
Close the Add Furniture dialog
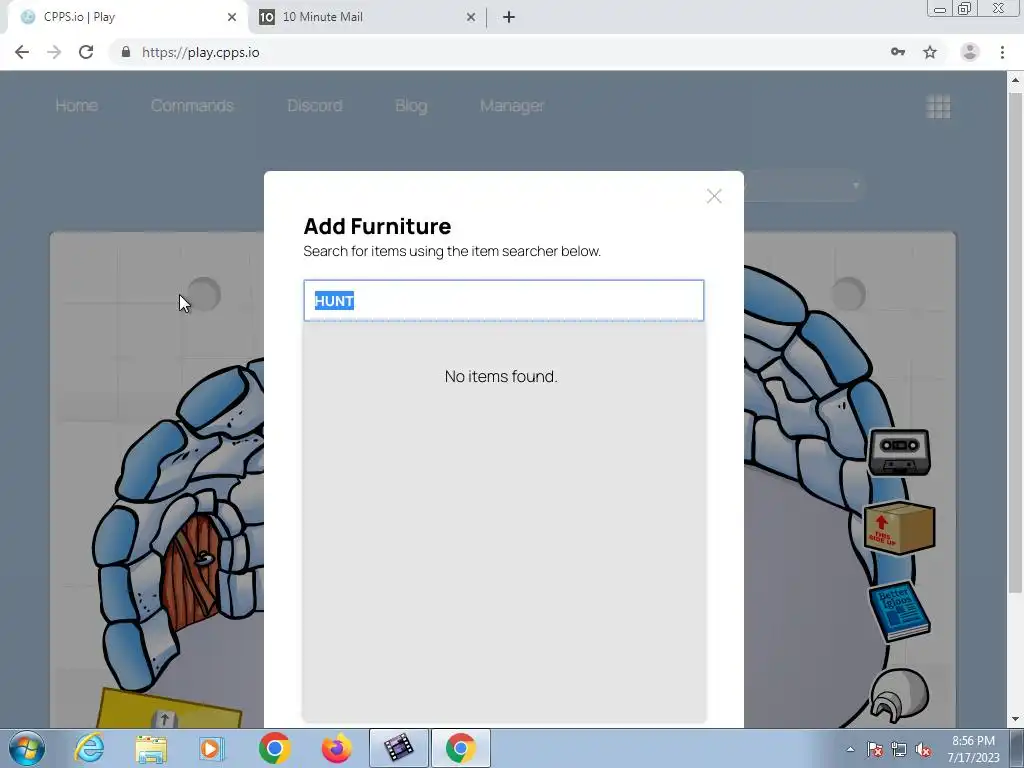[x=714, y=196]
